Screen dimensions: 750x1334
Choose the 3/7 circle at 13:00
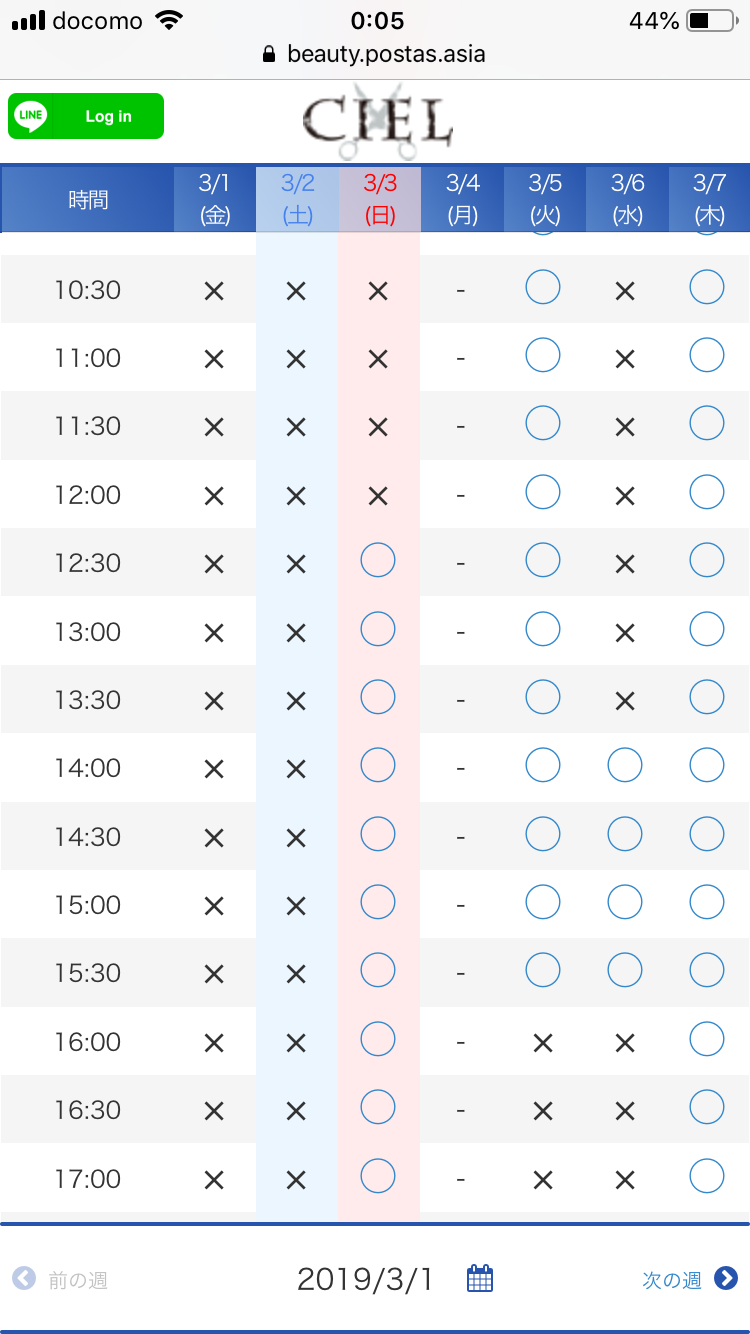(707, 628)
